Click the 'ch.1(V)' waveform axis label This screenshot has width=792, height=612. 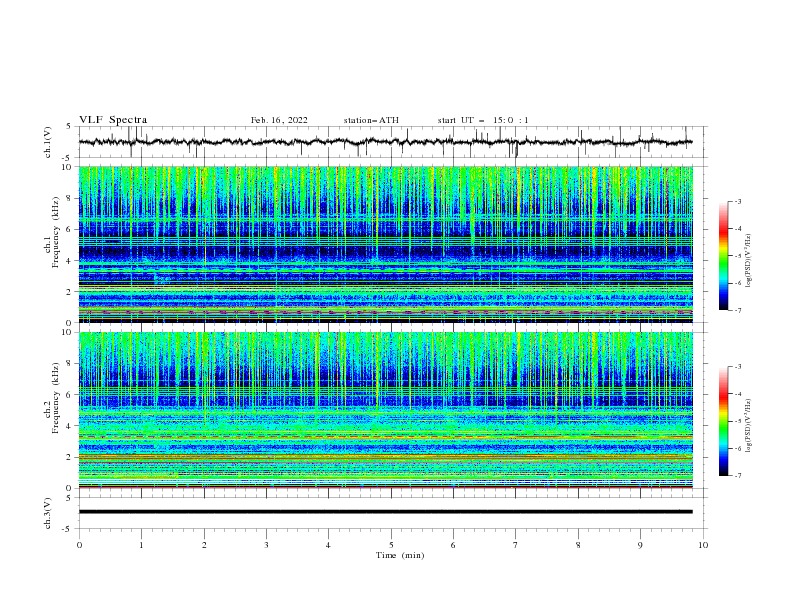point(48,142)
